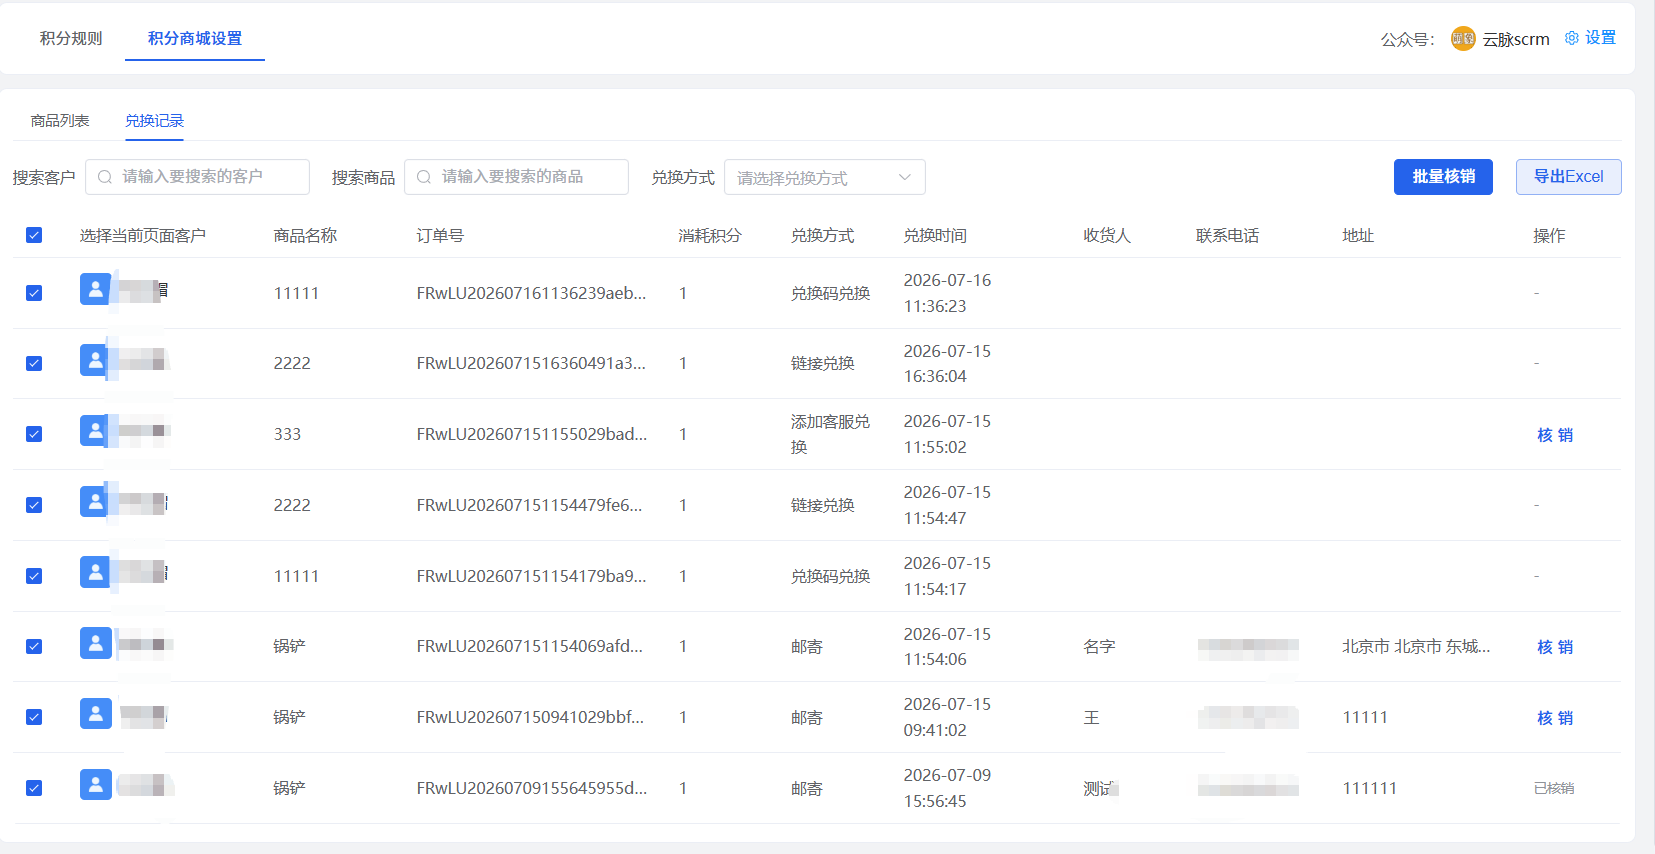Uncheck the row with product 333
Screen dimensions: 1655x854
34,434
